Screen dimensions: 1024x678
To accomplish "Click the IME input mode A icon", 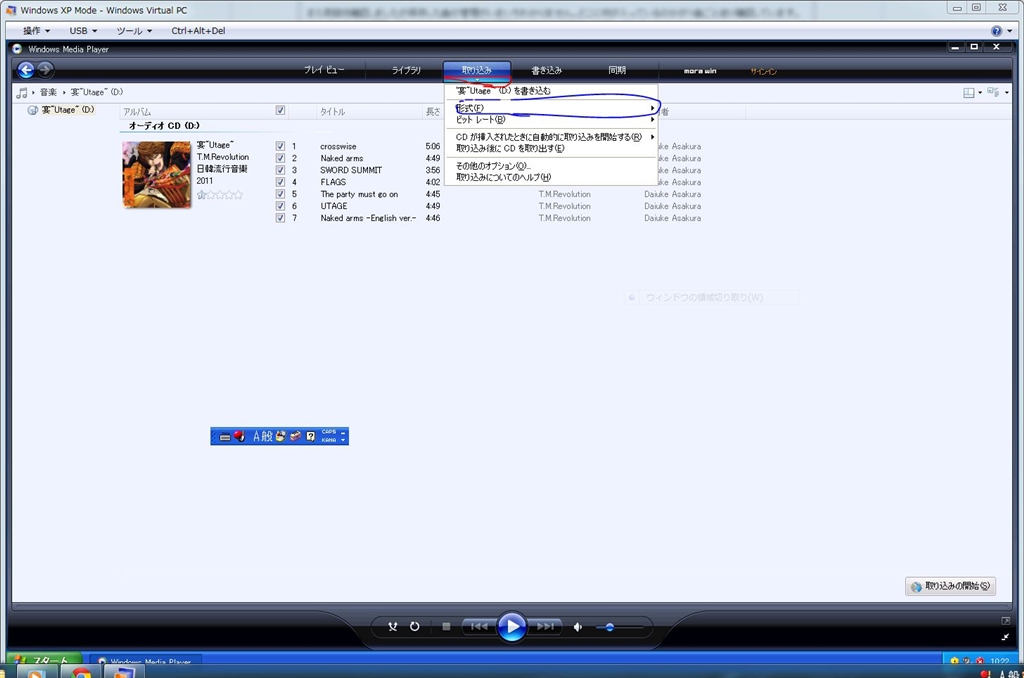I will (x=257, y=436).
